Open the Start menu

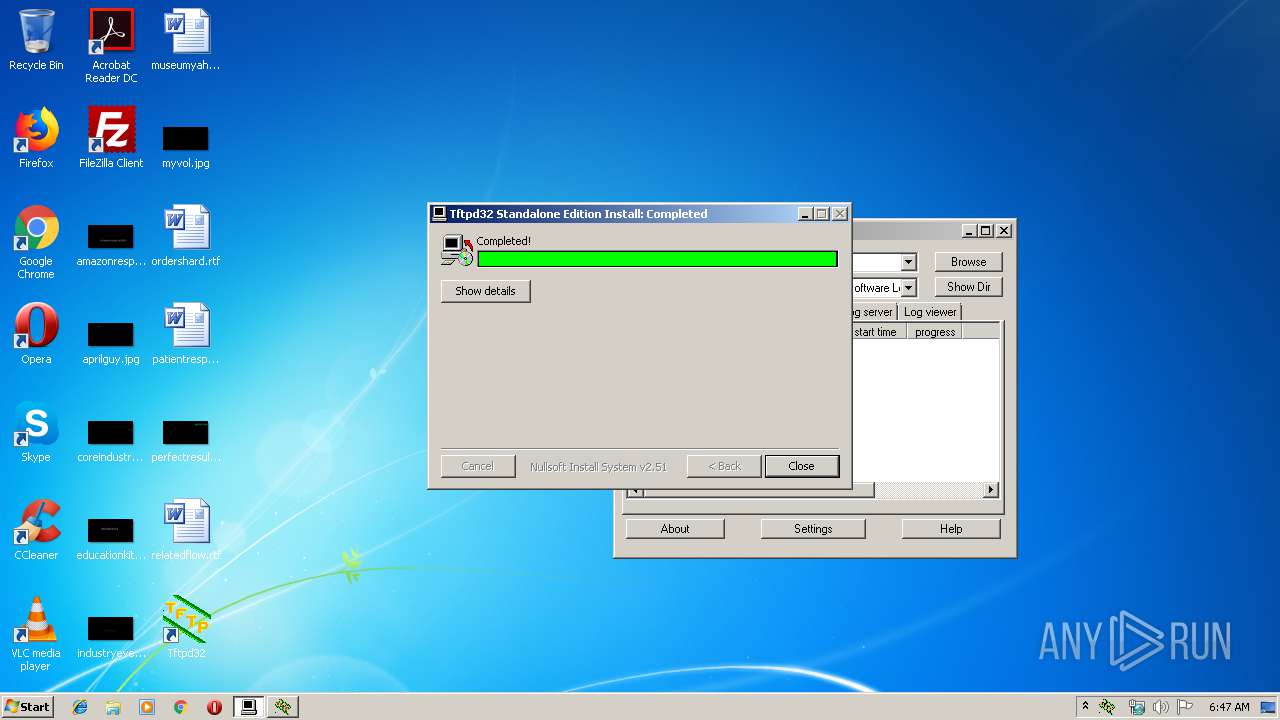(x=27, y=707)
